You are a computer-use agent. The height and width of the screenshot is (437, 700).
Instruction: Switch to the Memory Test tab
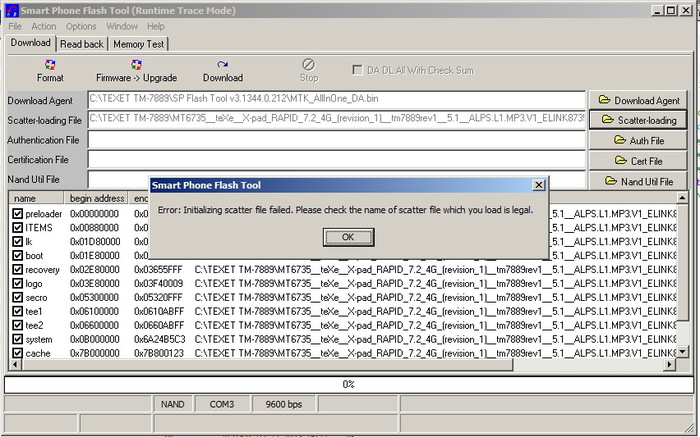(139, 44)
